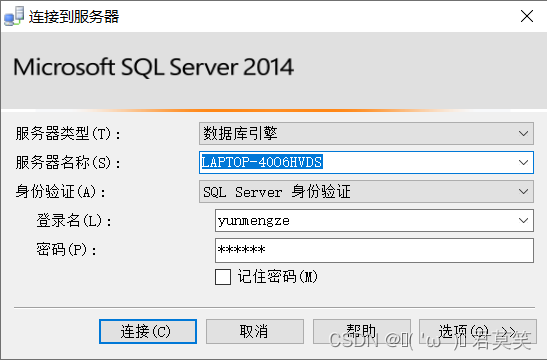Click the 服务器名称(S) label
547x360 pixels.
tap(68, 162)
